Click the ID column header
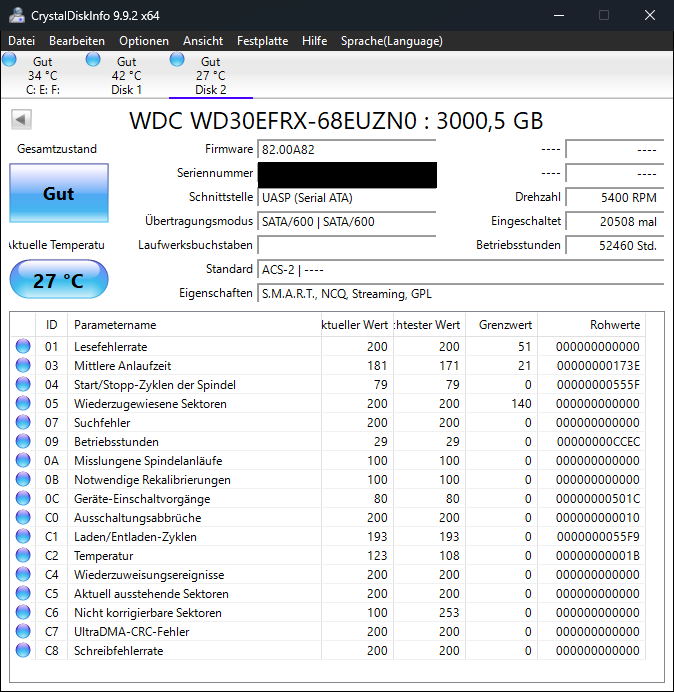The image size is (674, 692). click(x=51, y=325)
